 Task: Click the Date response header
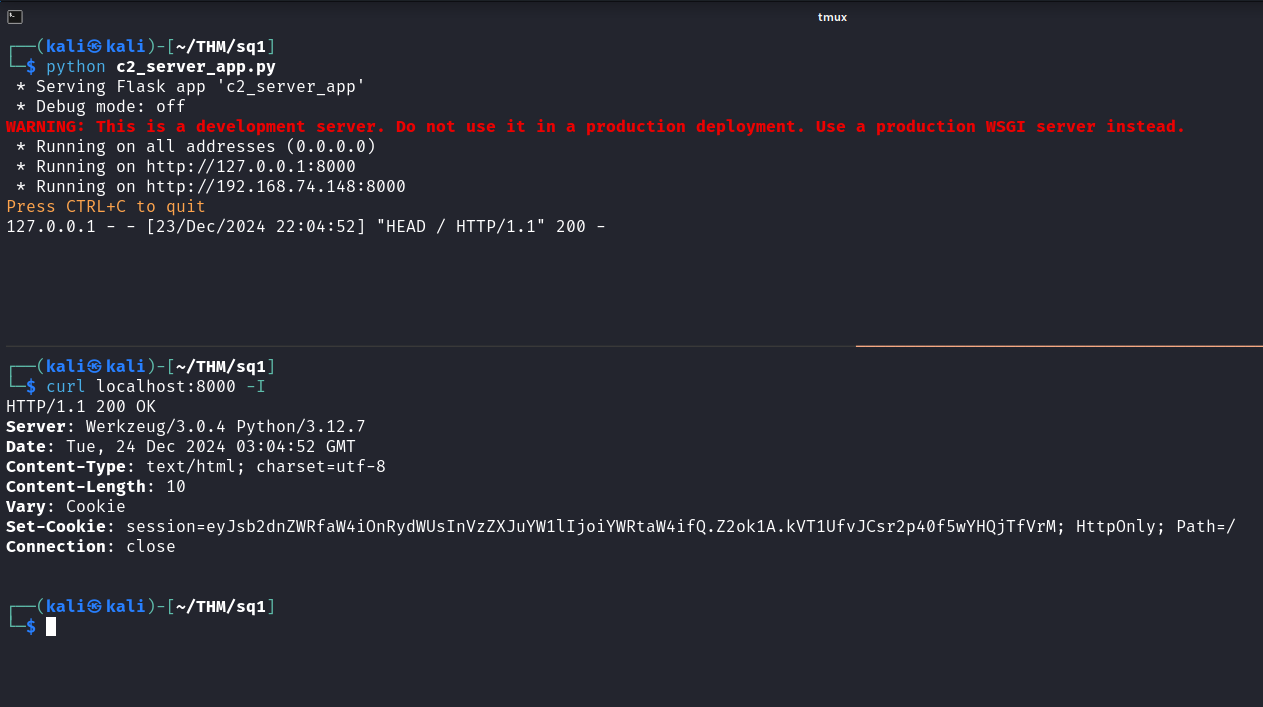(180, 447)
